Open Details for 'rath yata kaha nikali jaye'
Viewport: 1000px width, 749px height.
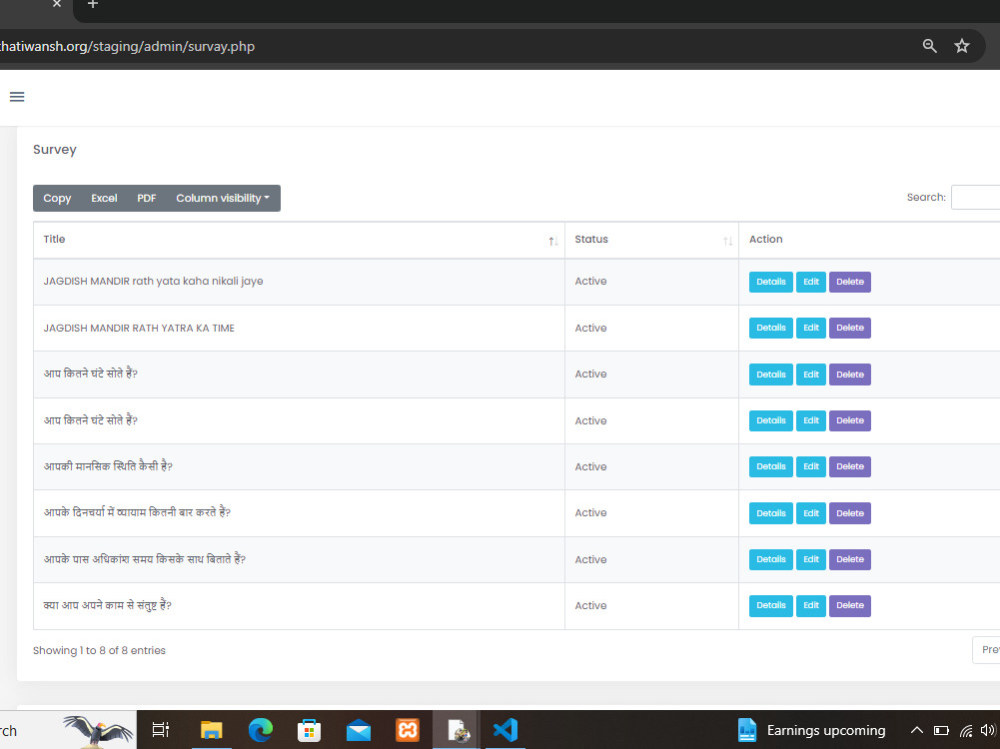tap(770, 281)
